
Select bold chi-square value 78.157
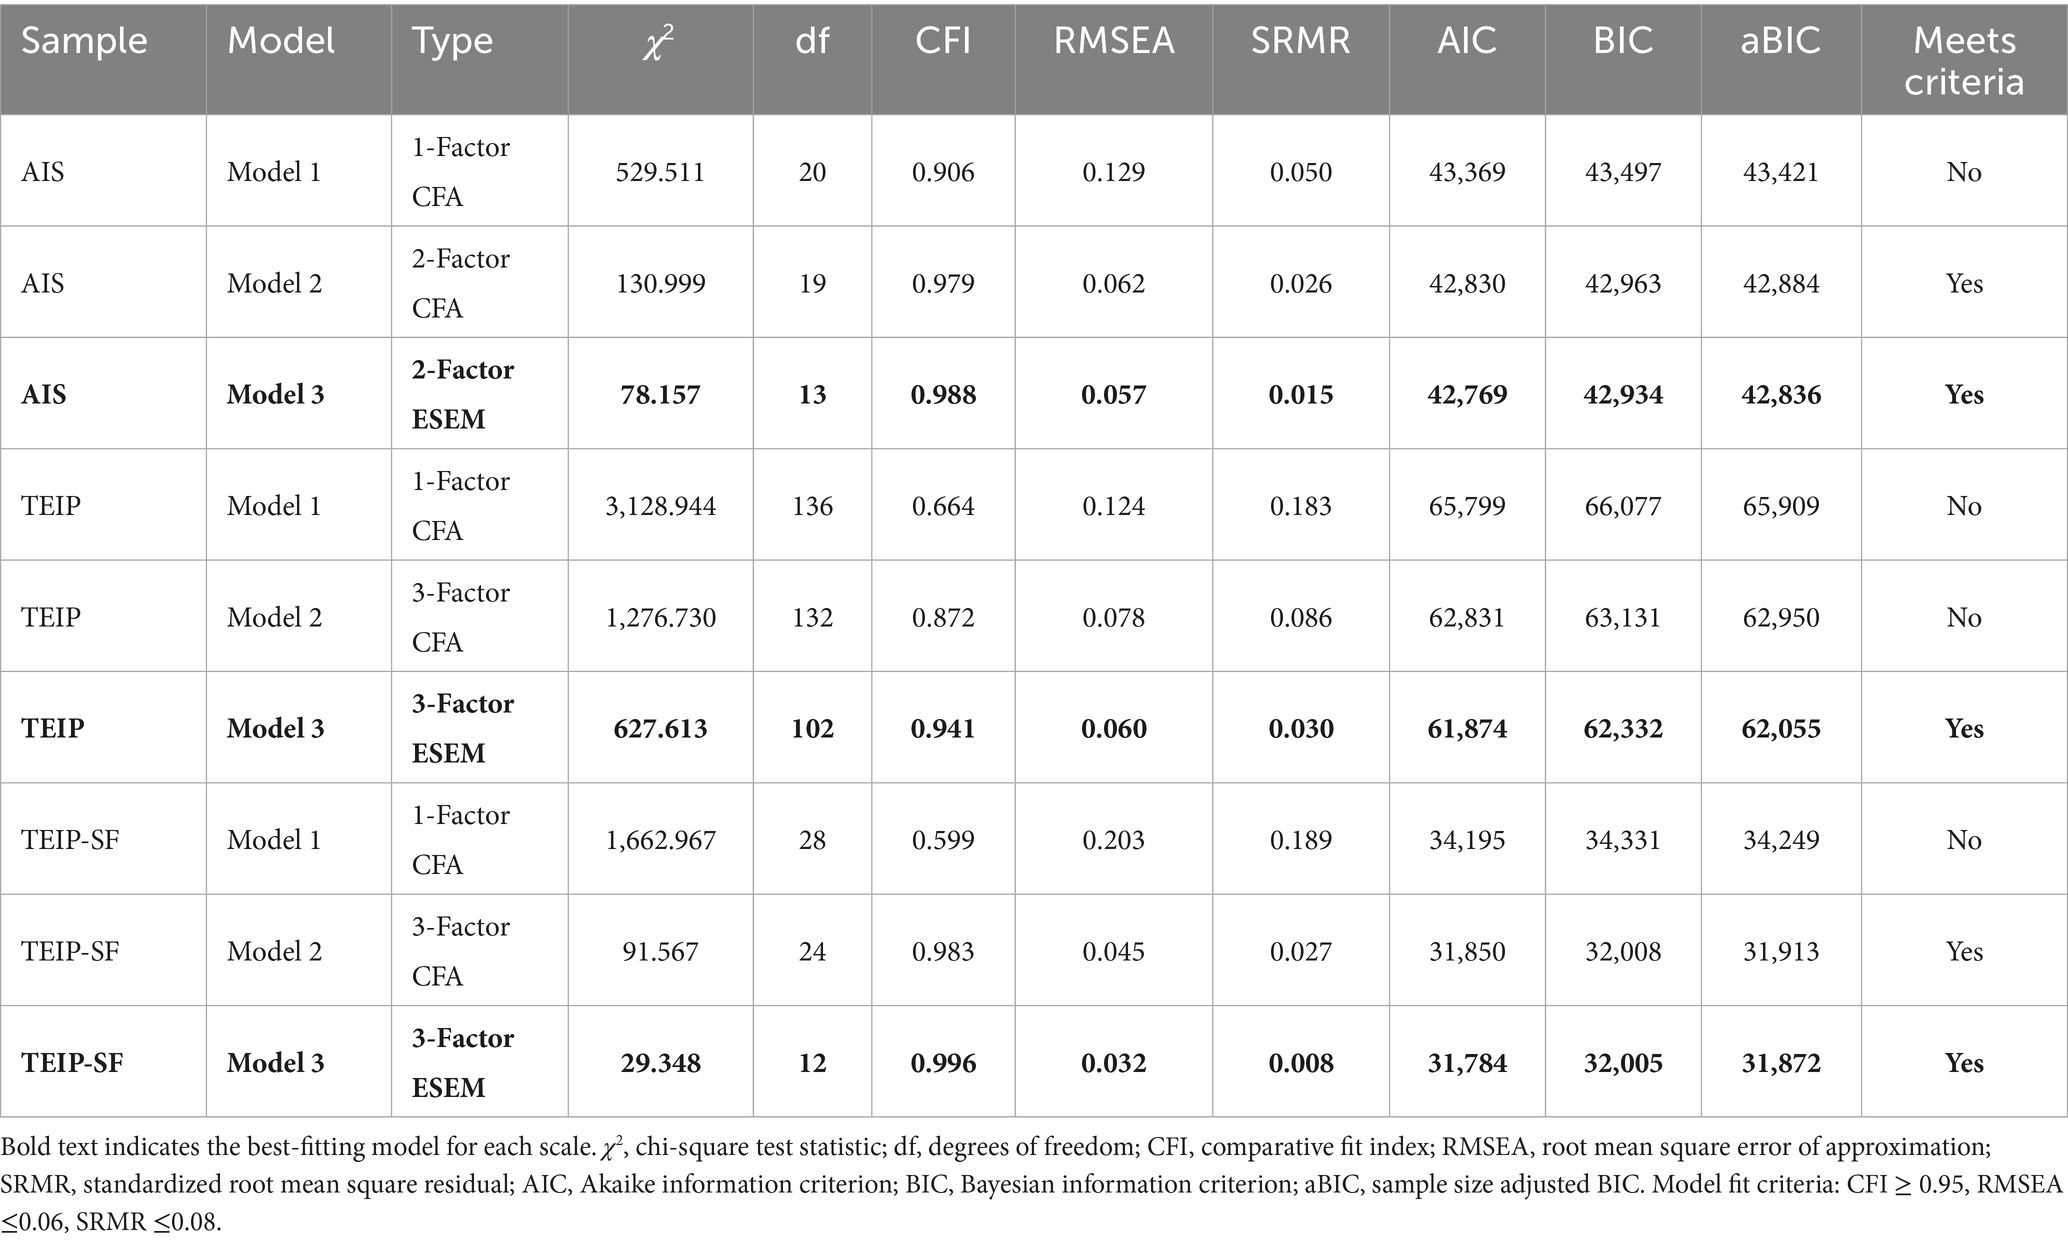pos(660,395)
